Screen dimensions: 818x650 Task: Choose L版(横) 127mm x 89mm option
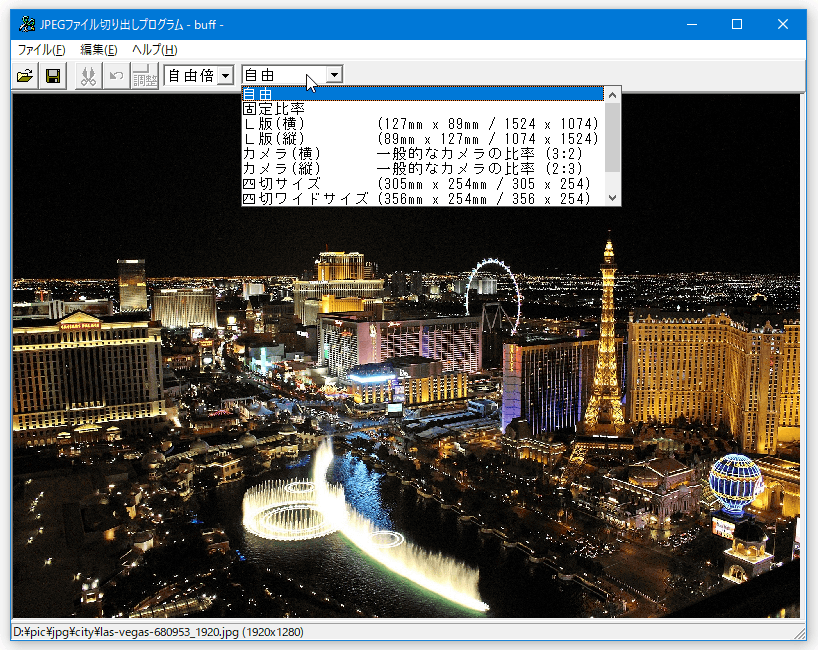pyautogui.click(x=423, y=124)
